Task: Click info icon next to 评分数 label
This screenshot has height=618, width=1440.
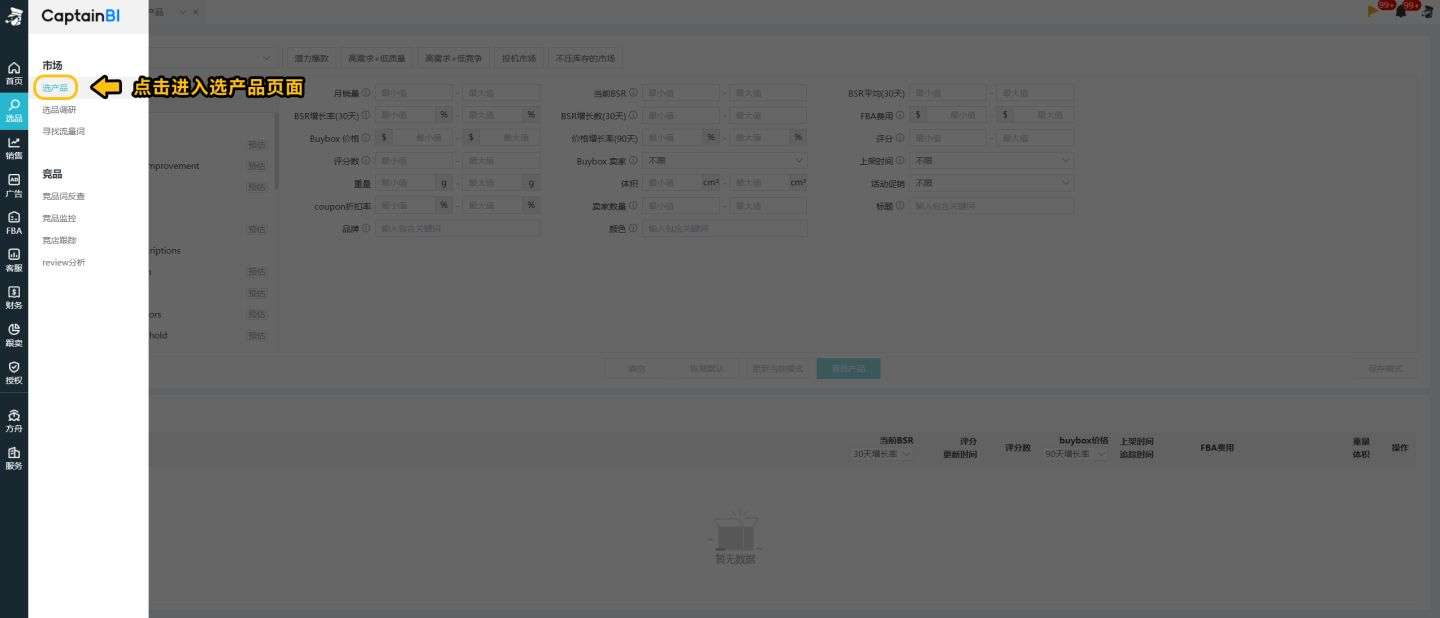Action: [366, 160]
